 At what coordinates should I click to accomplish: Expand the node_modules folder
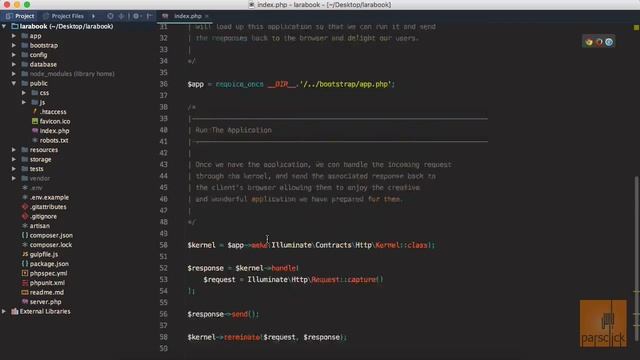point(14,74)
